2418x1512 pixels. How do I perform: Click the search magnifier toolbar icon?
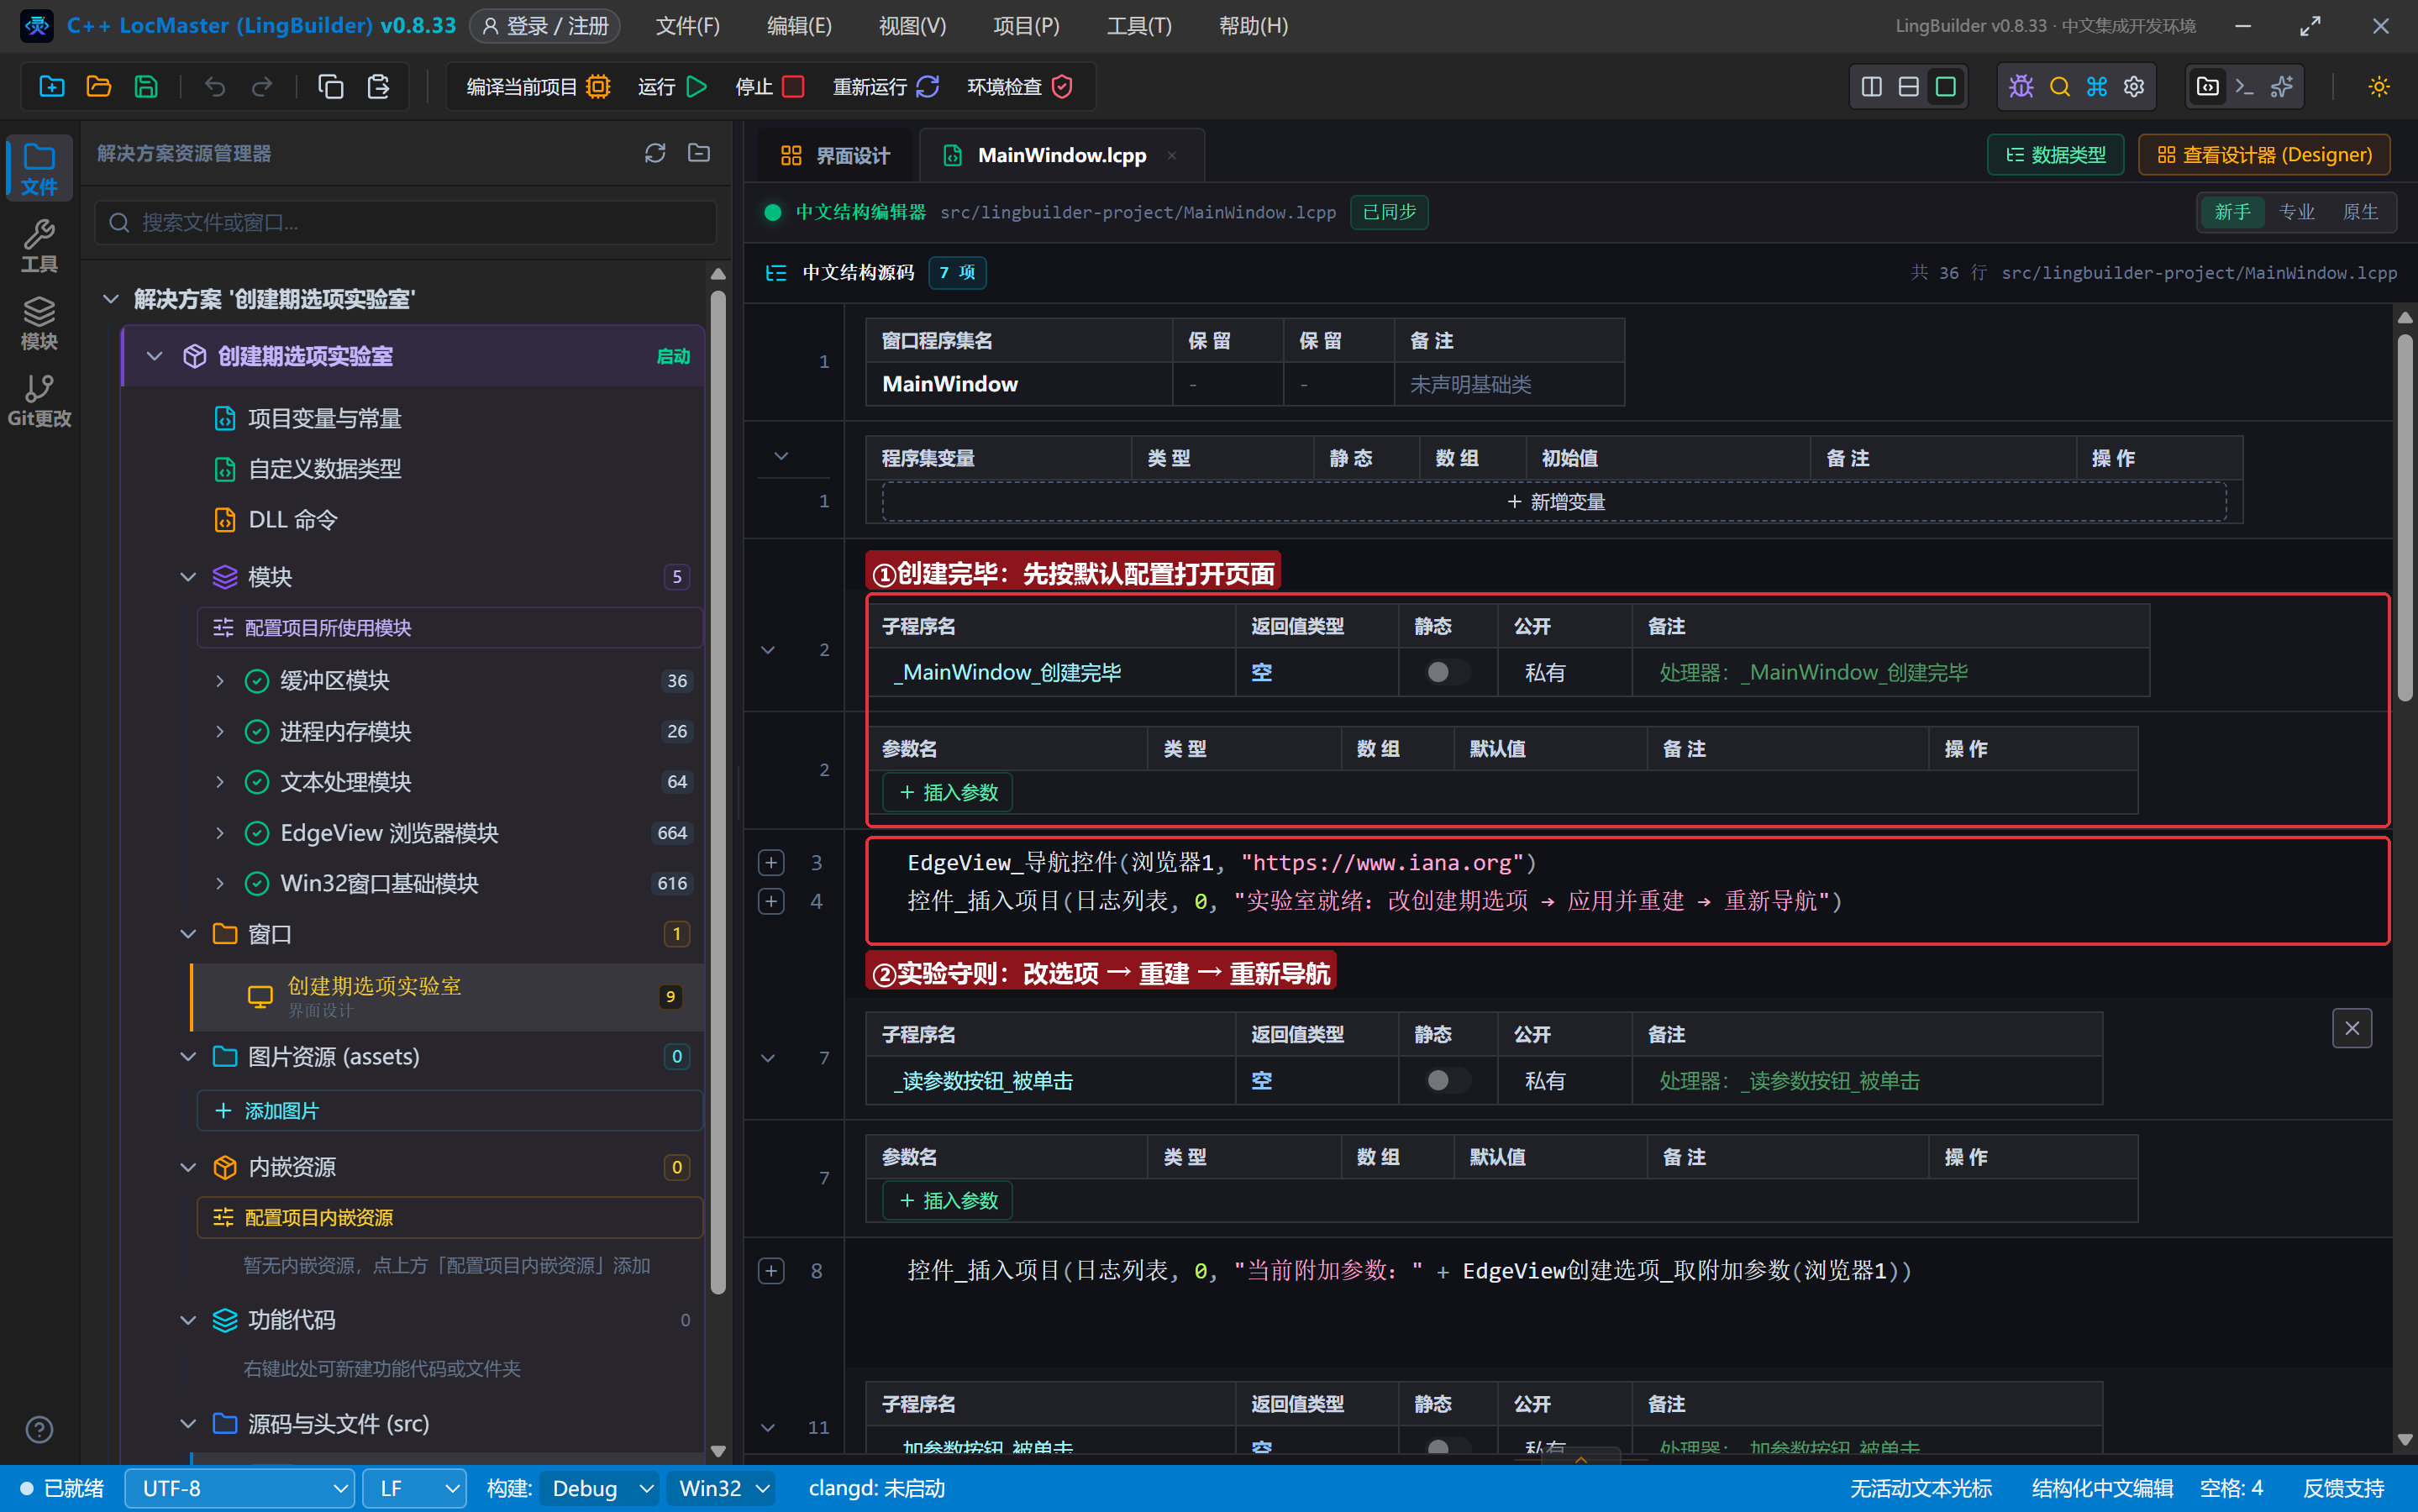point(2059,87)
